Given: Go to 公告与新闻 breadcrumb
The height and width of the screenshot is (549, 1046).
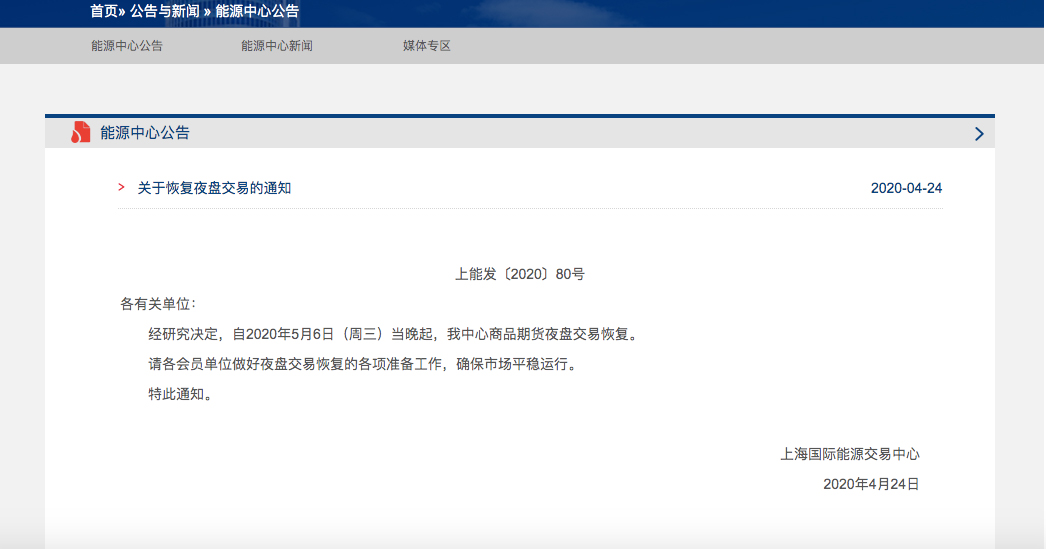Looking at the screenshot, I should click(x=164, y=11).
